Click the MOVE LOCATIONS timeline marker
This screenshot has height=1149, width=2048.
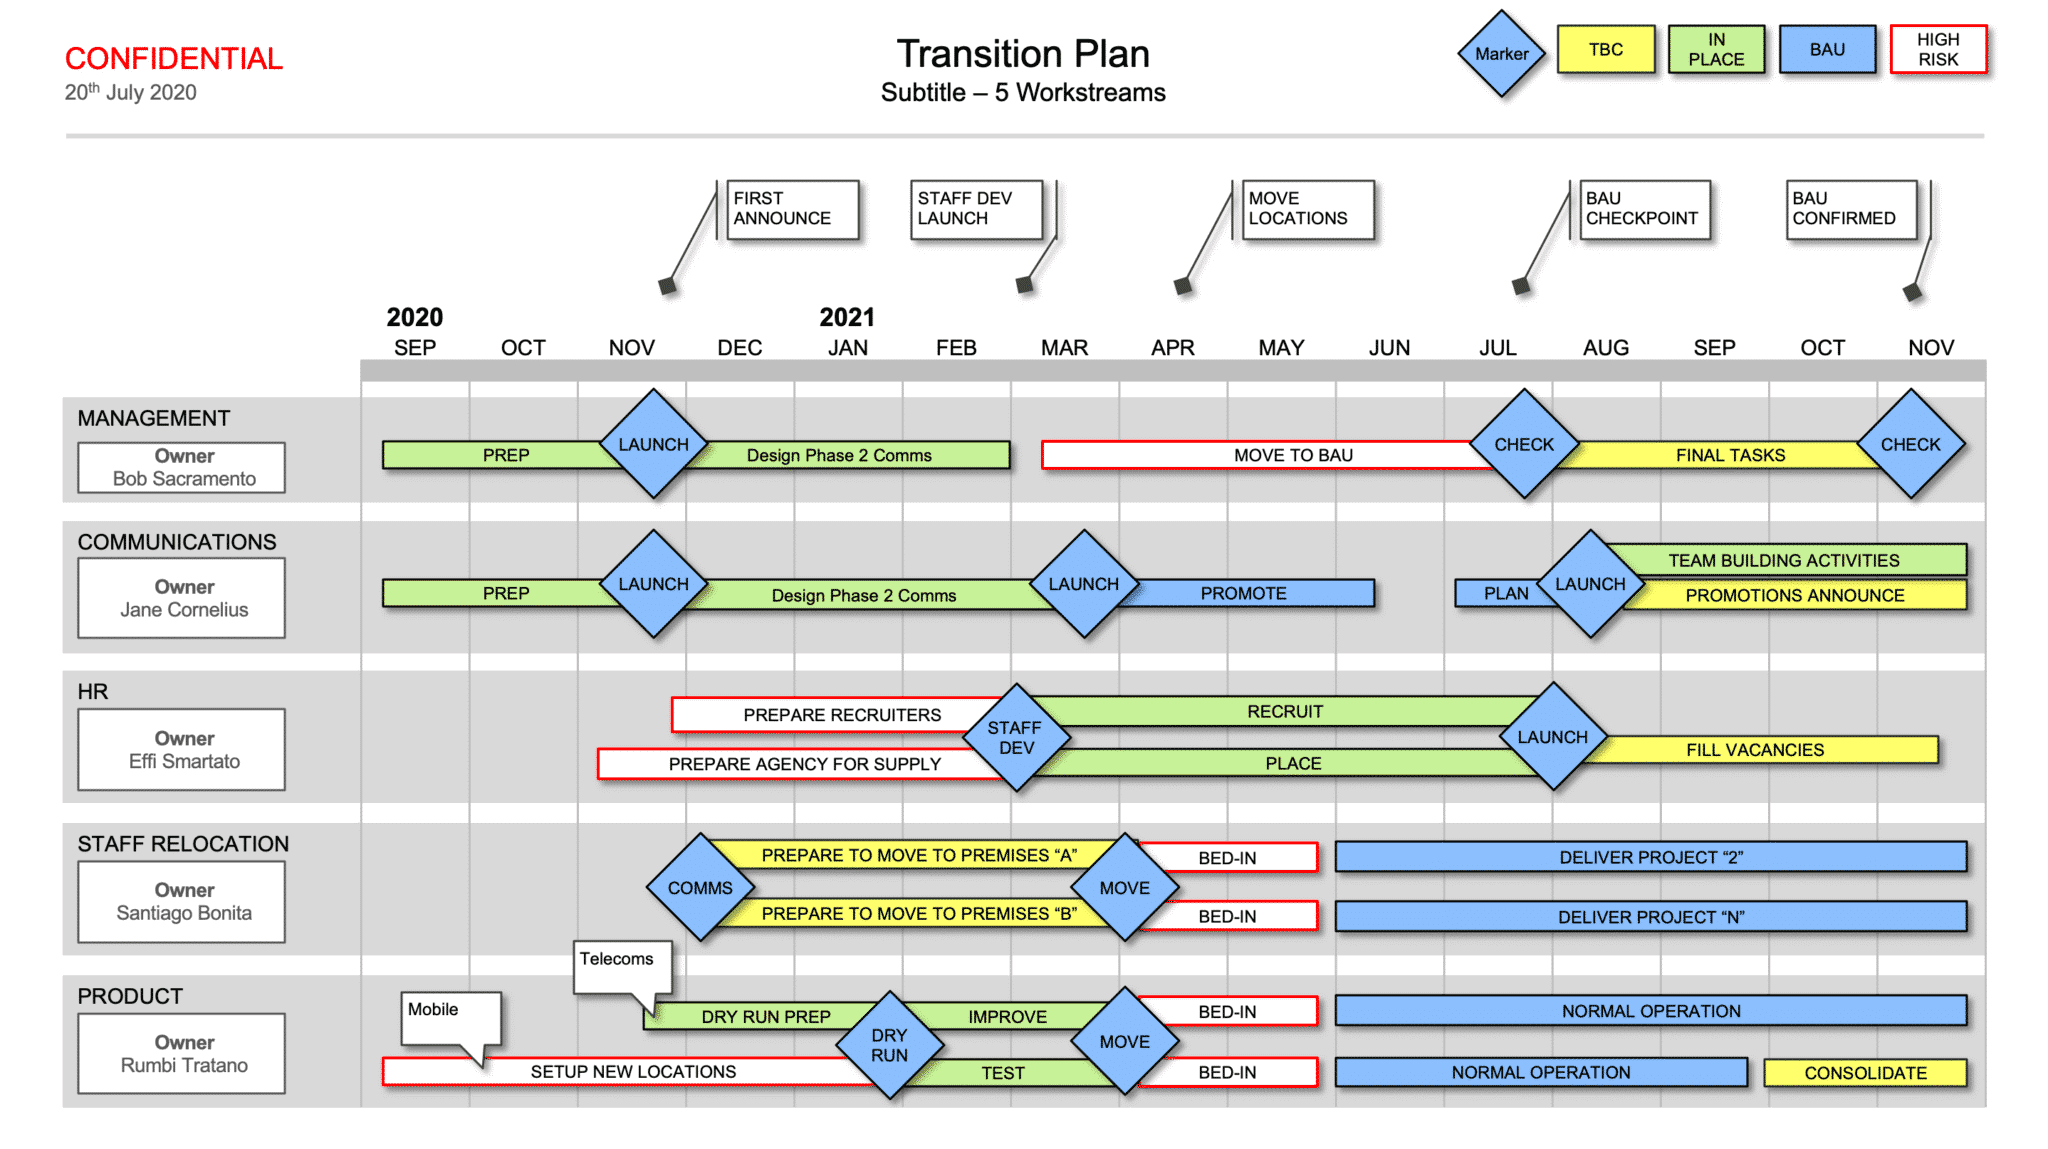pyautogui.click(x=1175, y=287)
